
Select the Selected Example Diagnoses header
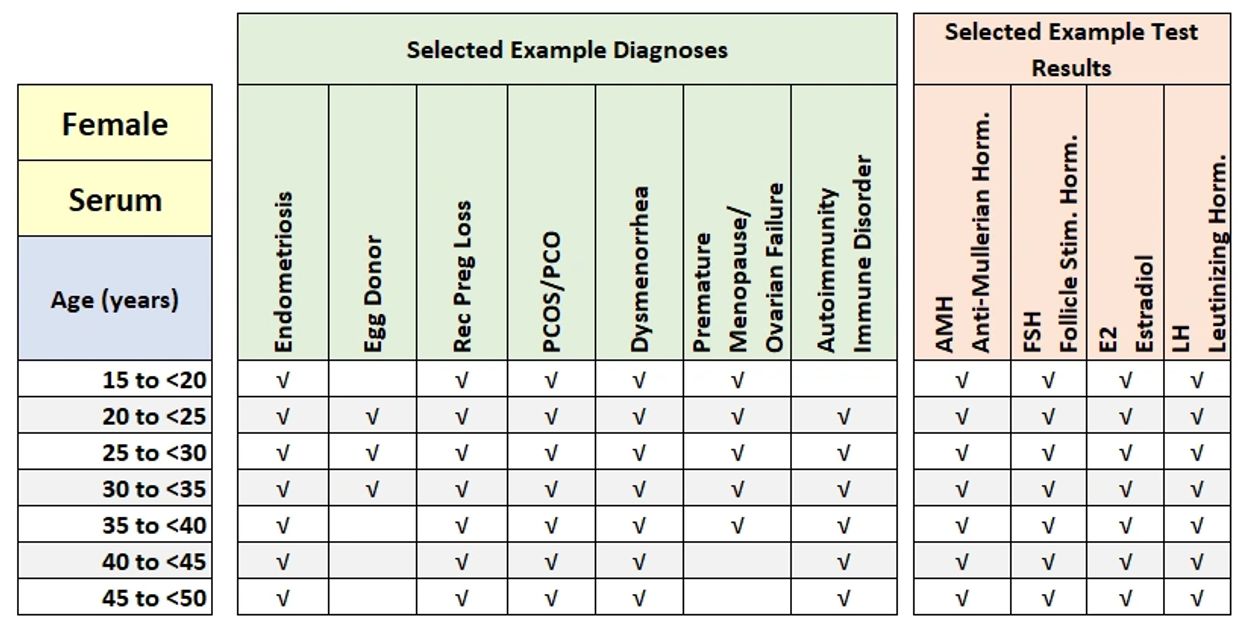tap(567, 49)
